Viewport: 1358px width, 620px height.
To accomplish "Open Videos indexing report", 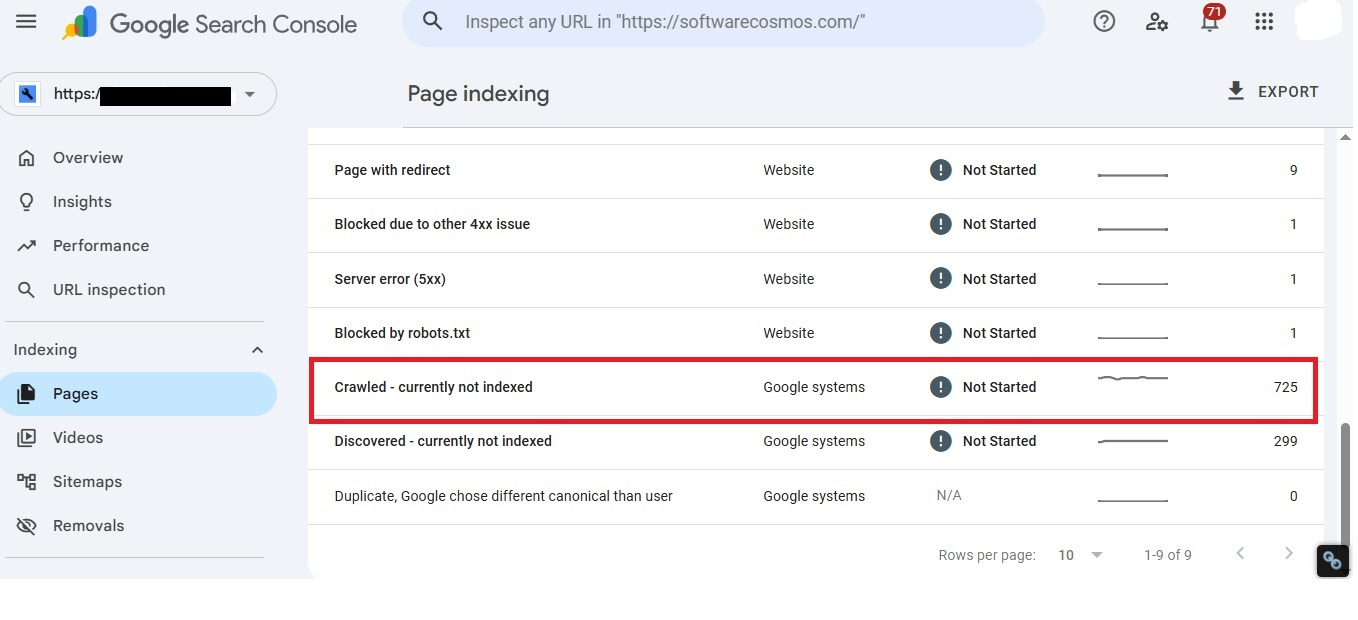I will [x=139, y=438].
